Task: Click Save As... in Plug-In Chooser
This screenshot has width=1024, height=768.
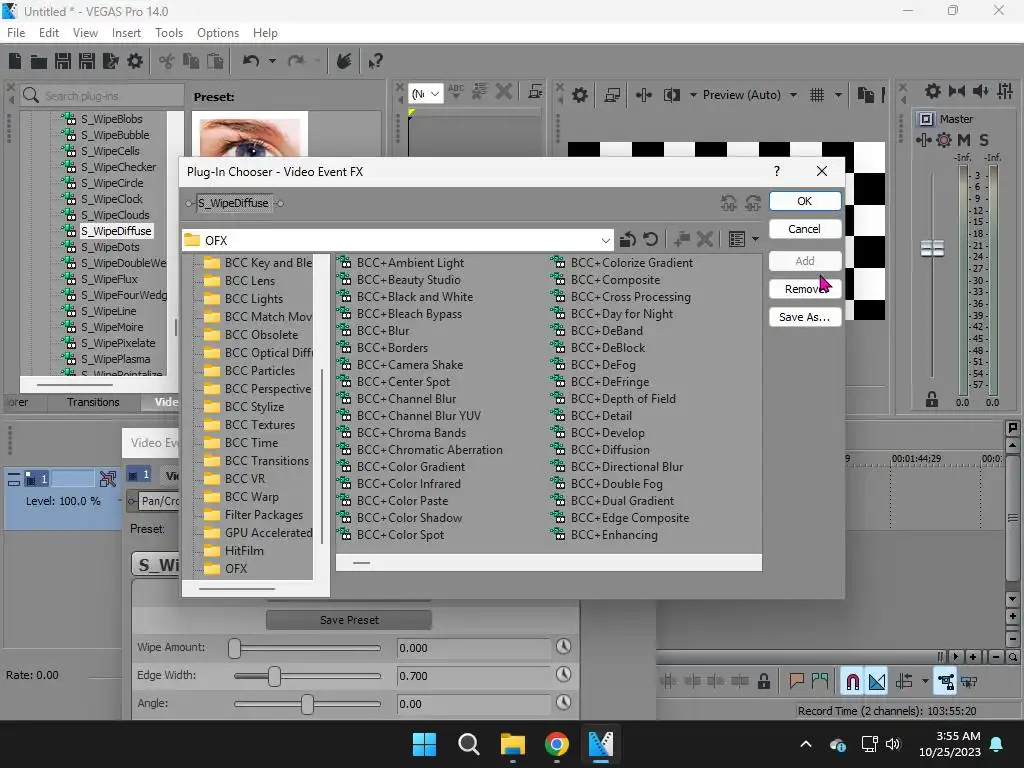Action: click(x=805, y=317)
